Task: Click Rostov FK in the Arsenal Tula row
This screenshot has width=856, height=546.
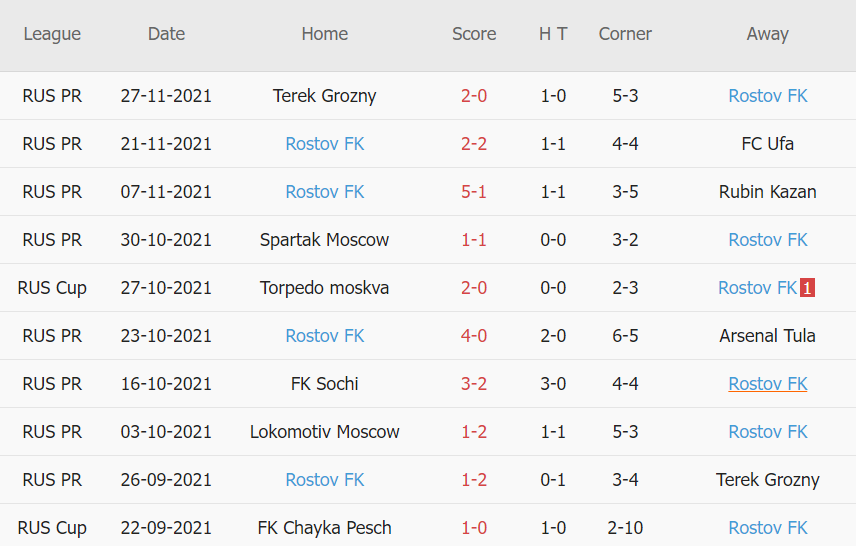Action: click(x=324, y=336)
